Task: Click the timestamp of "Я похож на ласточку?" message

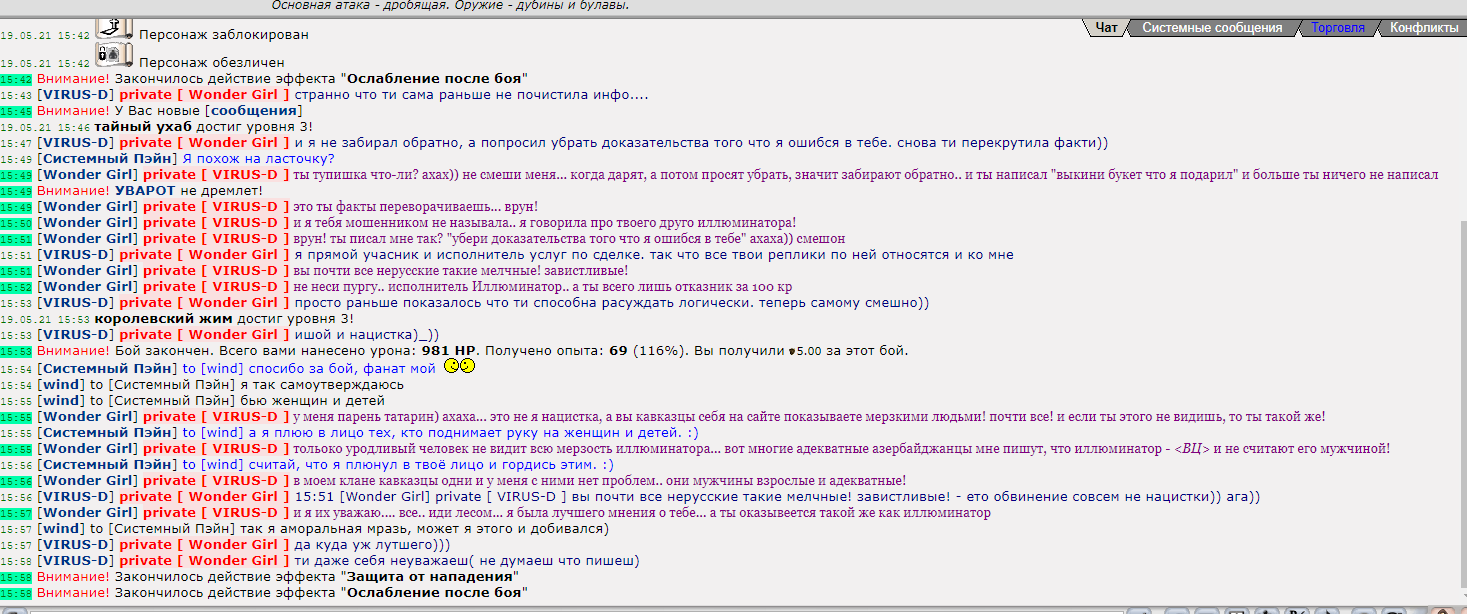Action: click(x=16, y=160)
